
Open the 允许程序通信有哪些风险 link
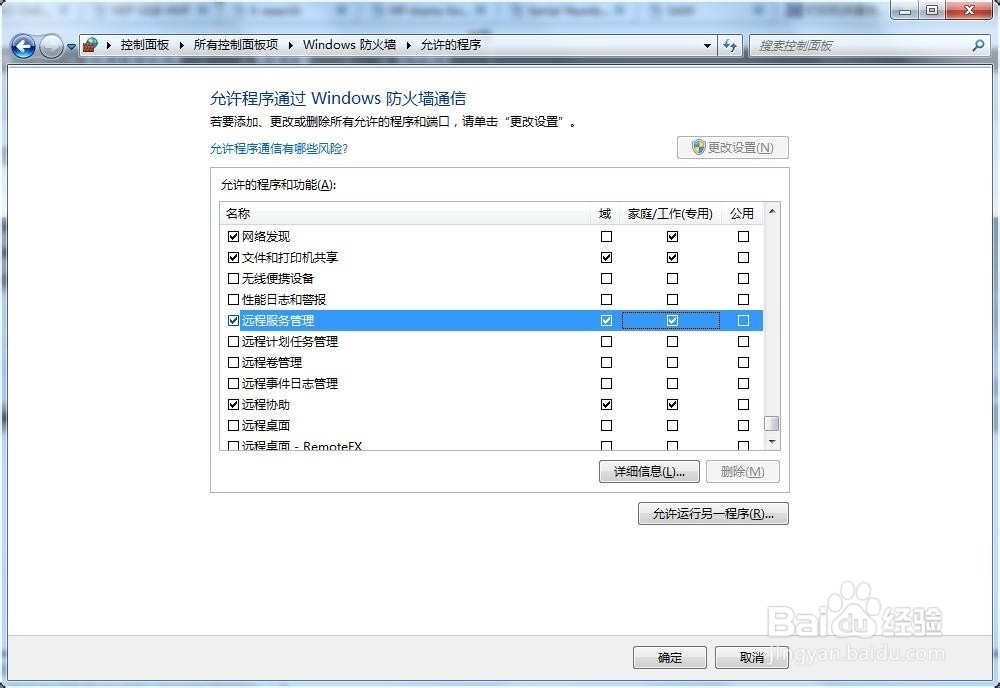pyautogui.click(x=279, y=149)
